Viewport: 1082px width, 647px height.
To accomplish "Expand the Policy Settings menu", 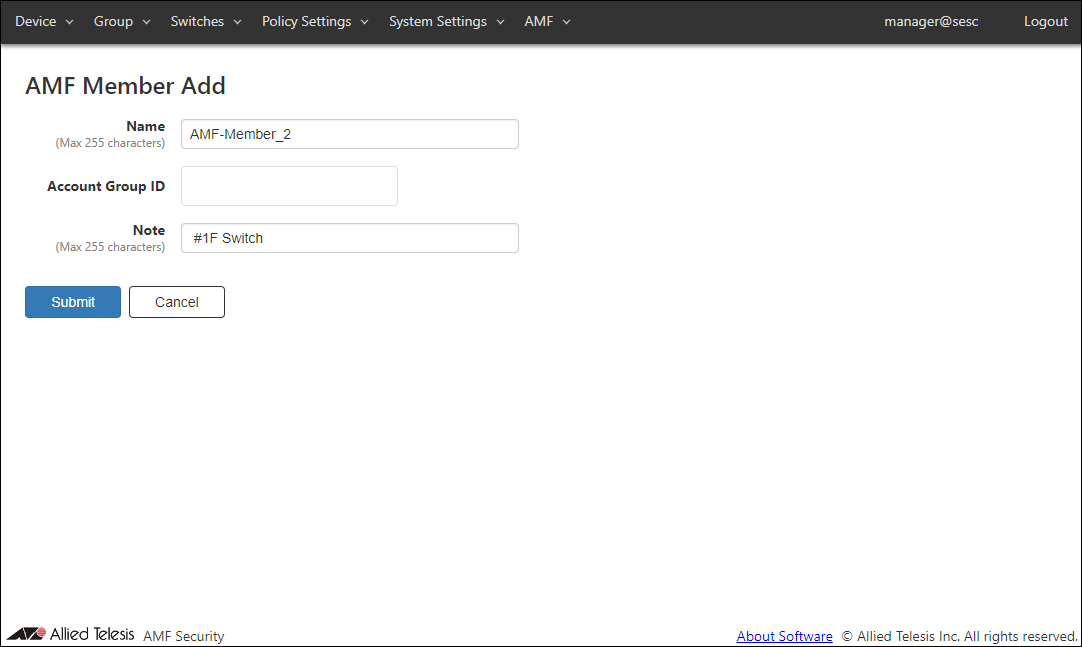I will 315,21.
